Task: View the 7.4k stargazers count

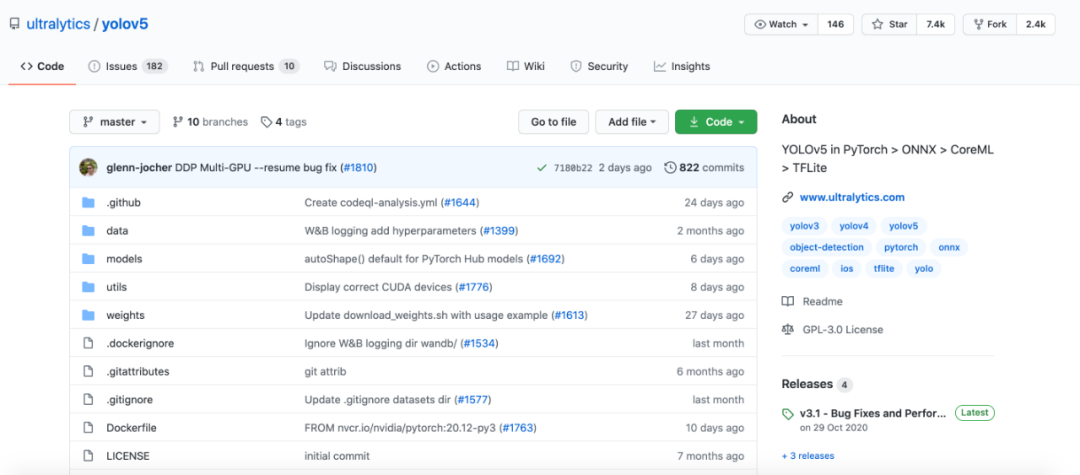Action: [935, 24]
